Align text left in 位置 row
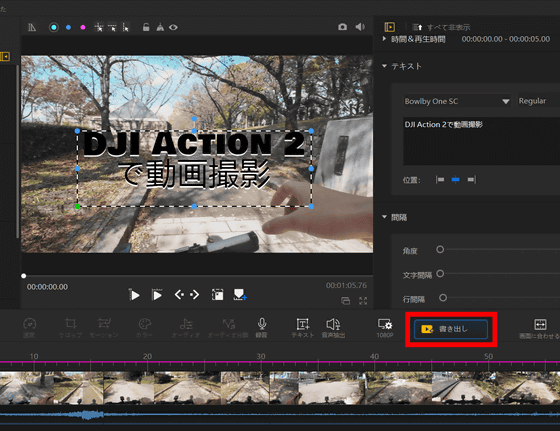This screenshot has height=431, width=560. (440, 179)
